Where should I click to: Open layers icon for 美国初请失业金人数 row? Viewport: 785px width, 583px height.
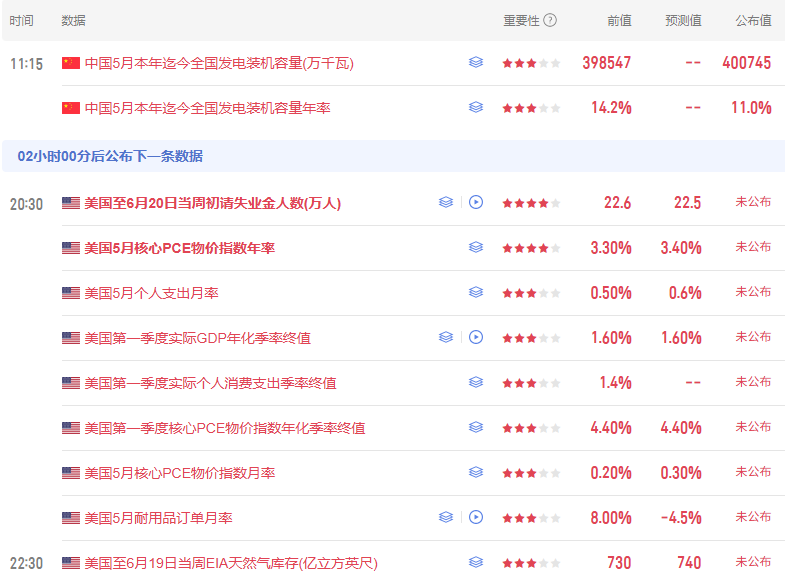coord(446,202)
